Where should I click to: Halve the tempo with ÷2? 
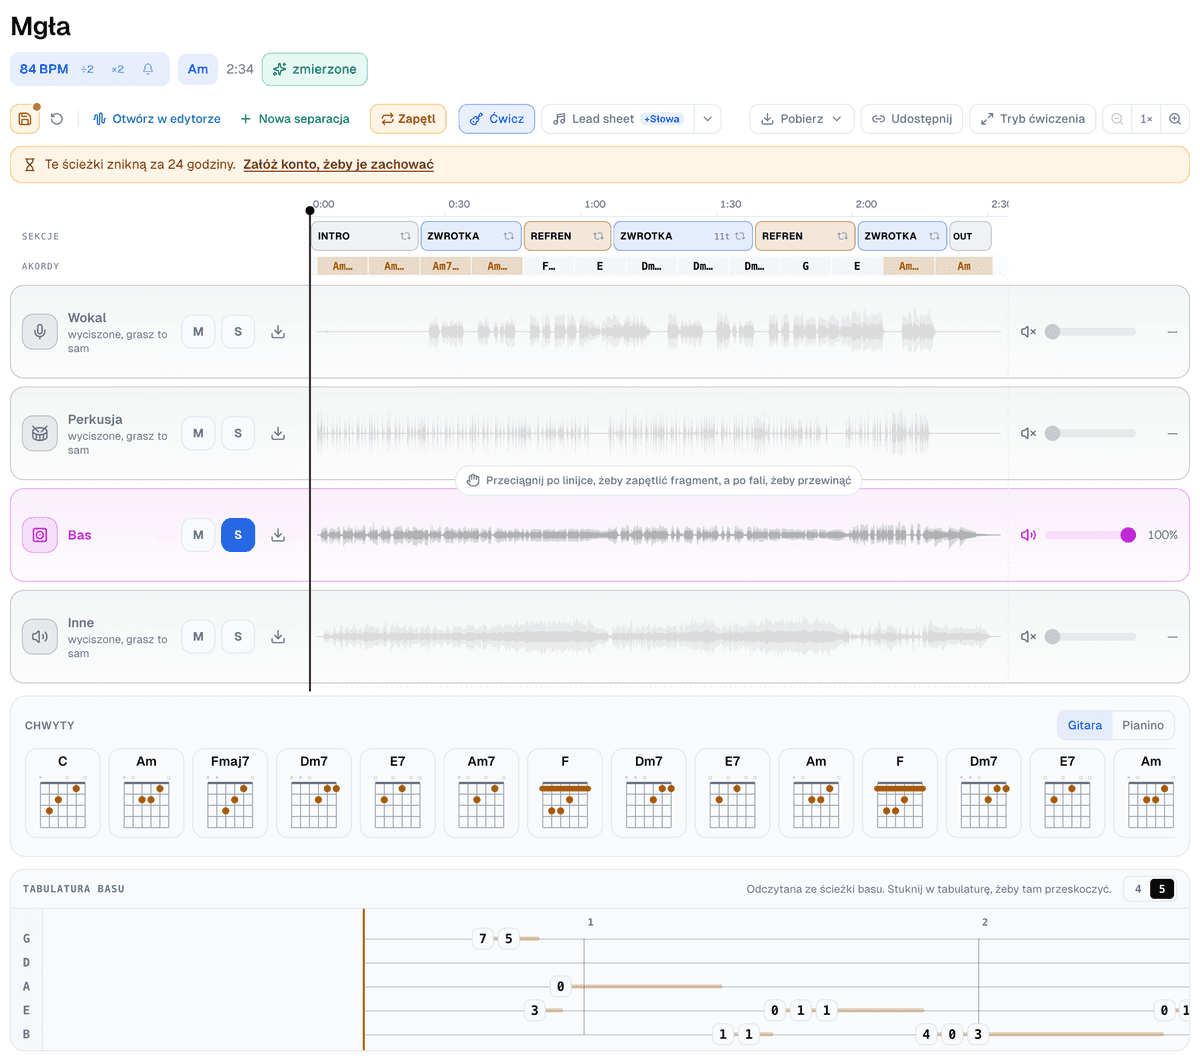(x=87, y=69)
